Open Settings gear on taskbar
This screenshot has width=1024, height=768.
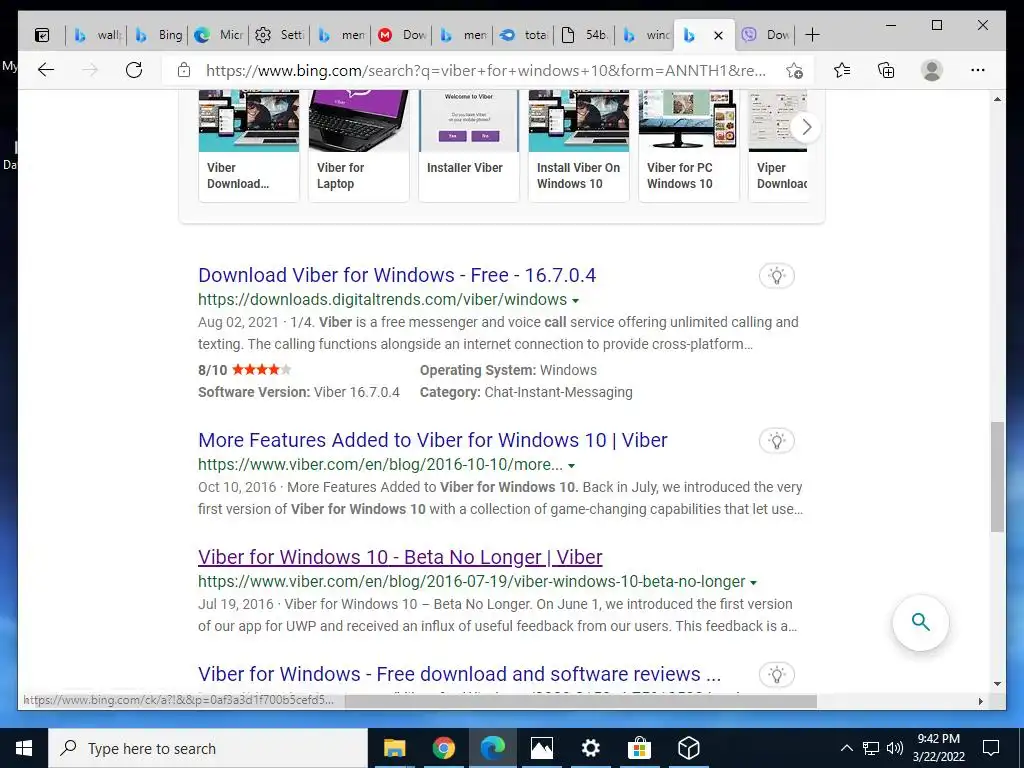click(x=590, y=748)
